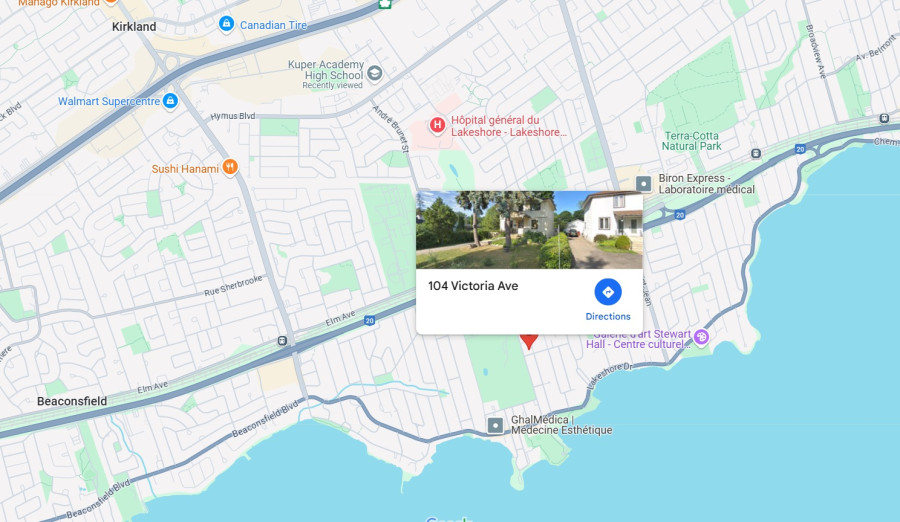Click the Directions text label

(608, 316)
